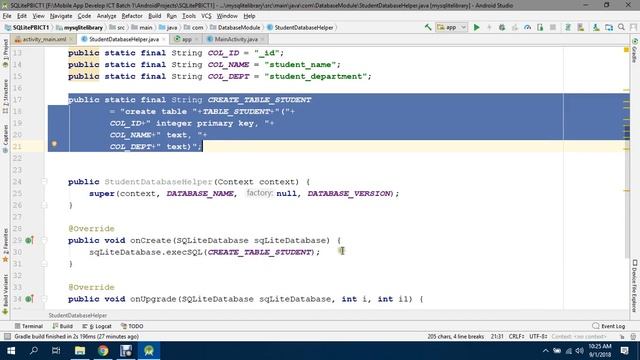Click tool window quick-access icon bottom-left

(x=7, y=337)
